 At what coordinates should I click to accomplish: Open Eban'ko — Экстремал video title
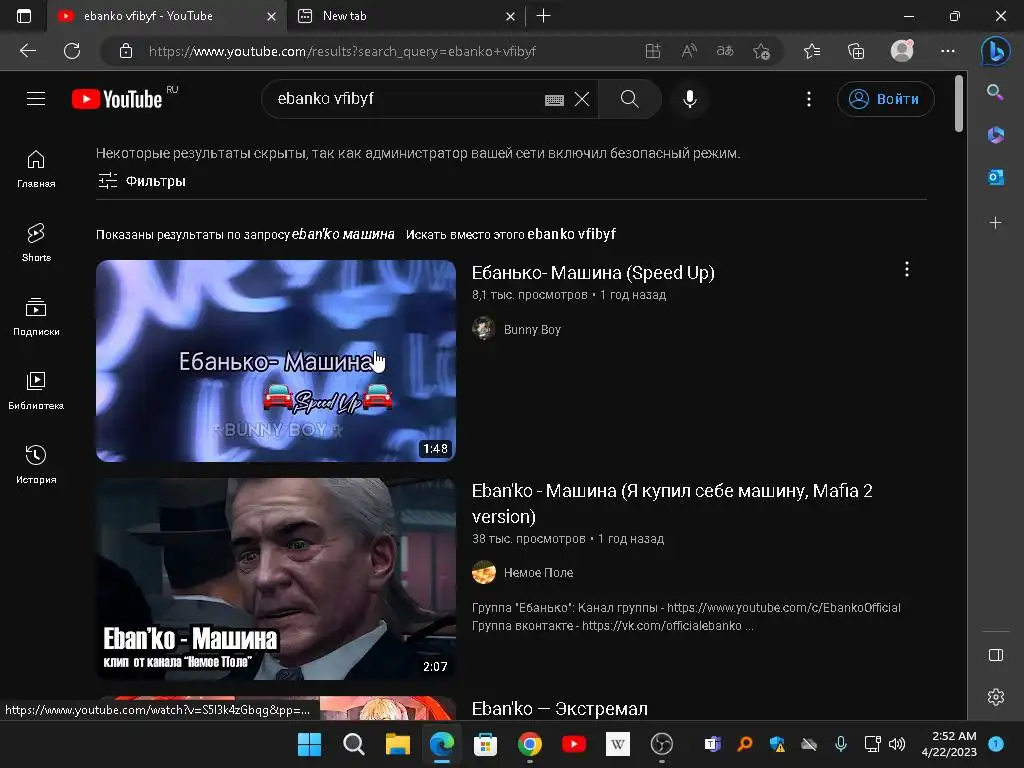[560, 709]
